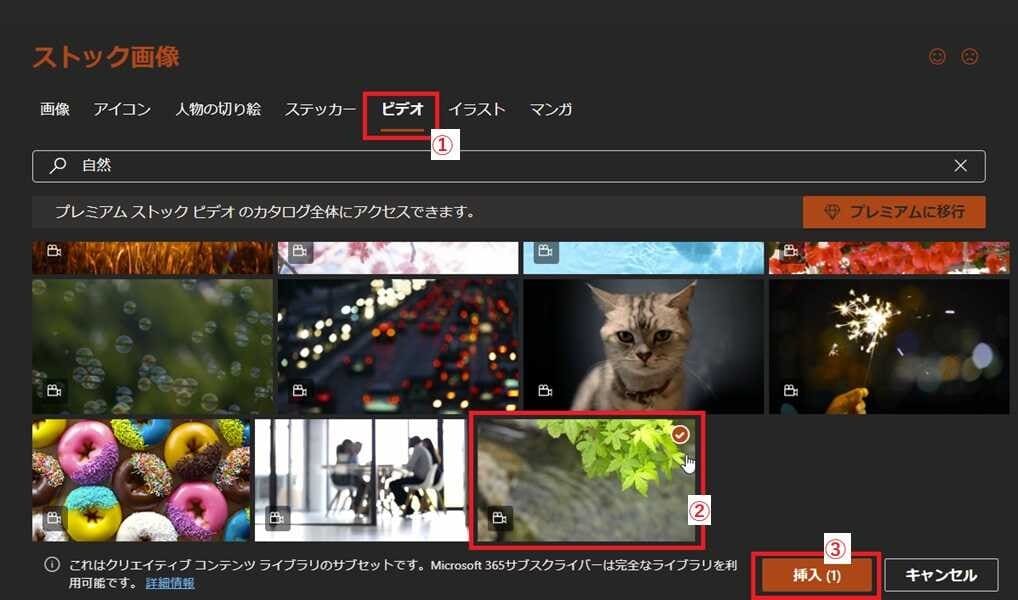Select the 人物の切り絵 tab
This screenshot has width=1018, height=600.
click(x=218, y=109)
